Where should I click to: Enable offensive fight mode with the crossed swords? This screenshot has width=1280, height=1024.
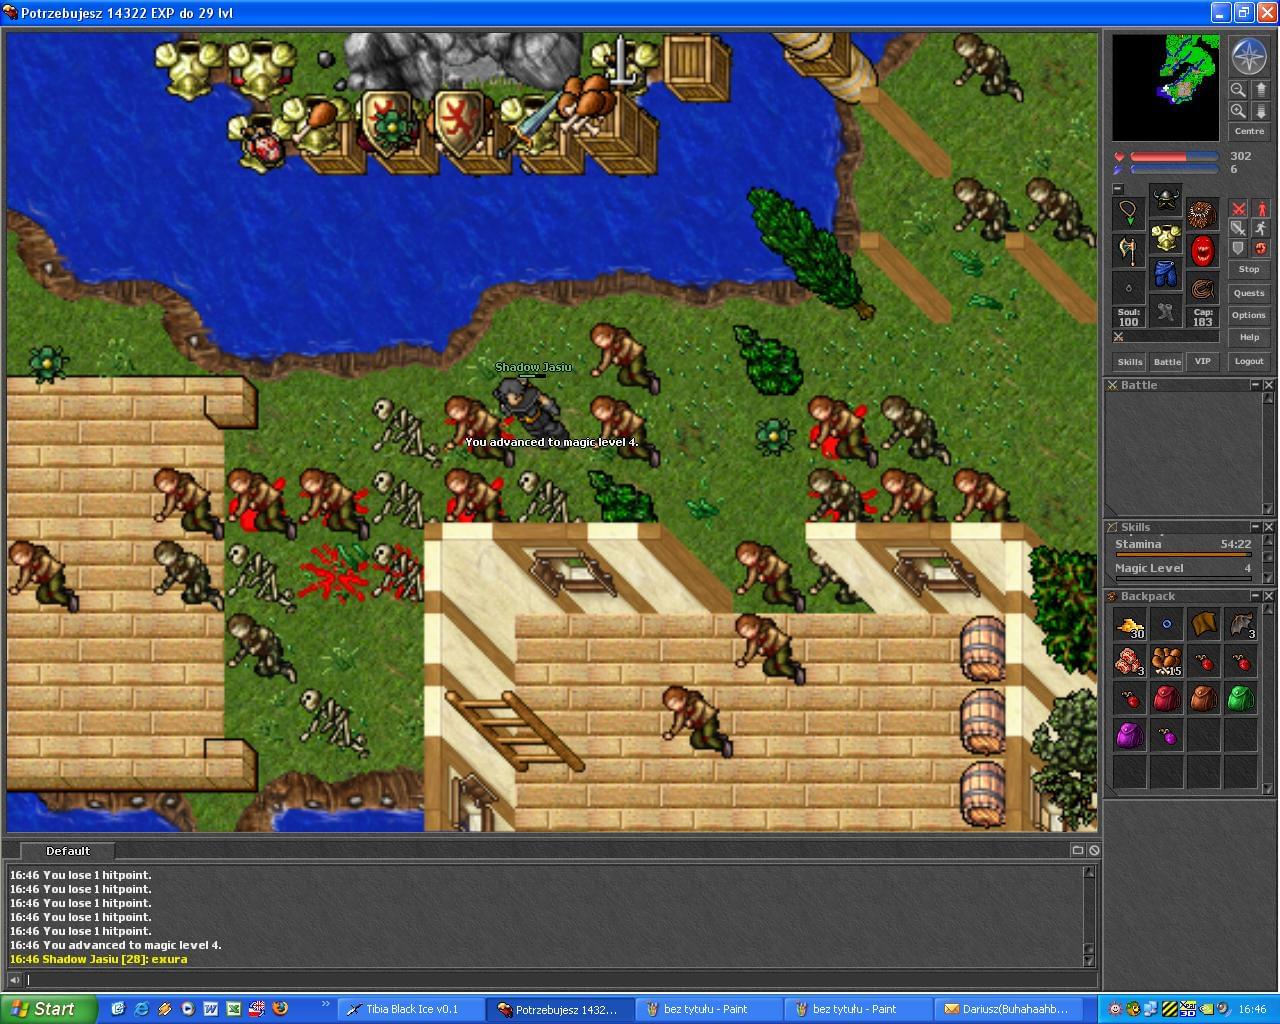point(1238,209)
